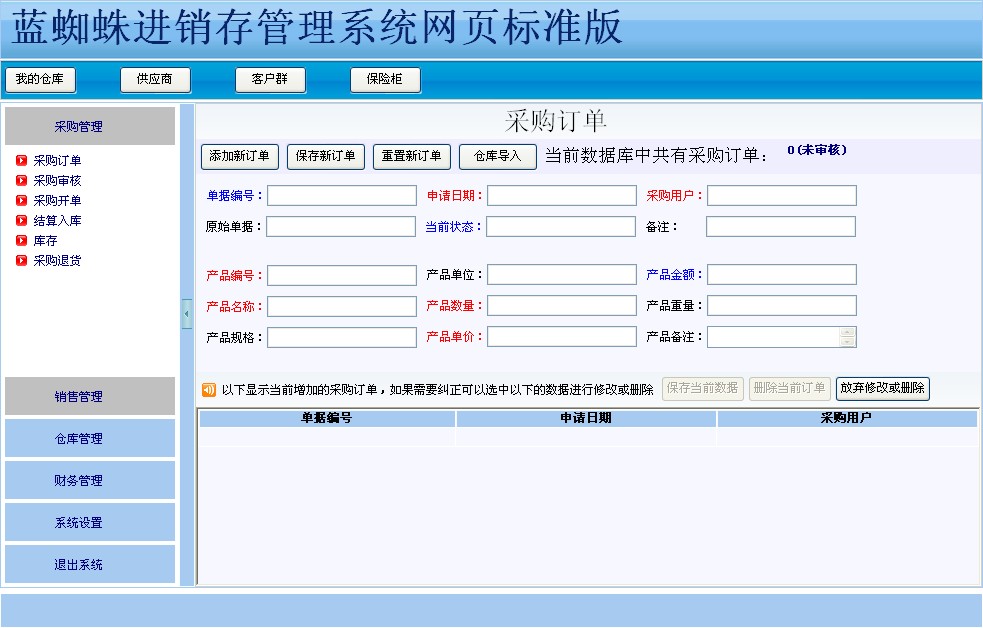Click the 保险柜 top button
Screen dimensions: 983x628
coord(385,80)
